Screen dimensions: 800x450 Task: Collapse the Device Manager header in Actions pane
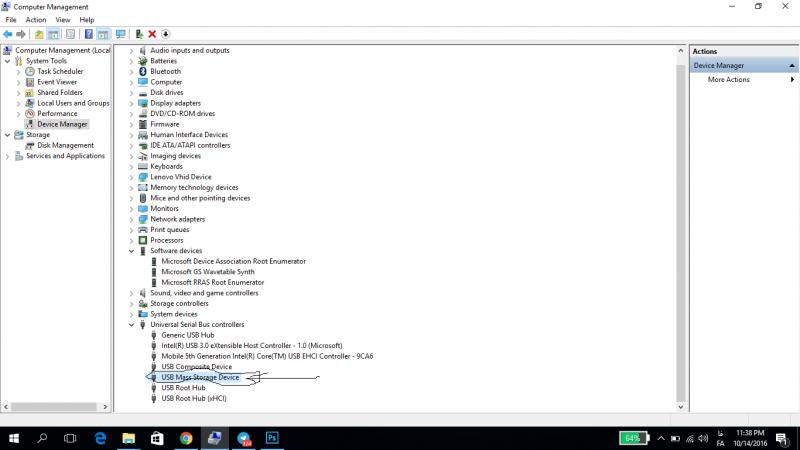point(792,66)
